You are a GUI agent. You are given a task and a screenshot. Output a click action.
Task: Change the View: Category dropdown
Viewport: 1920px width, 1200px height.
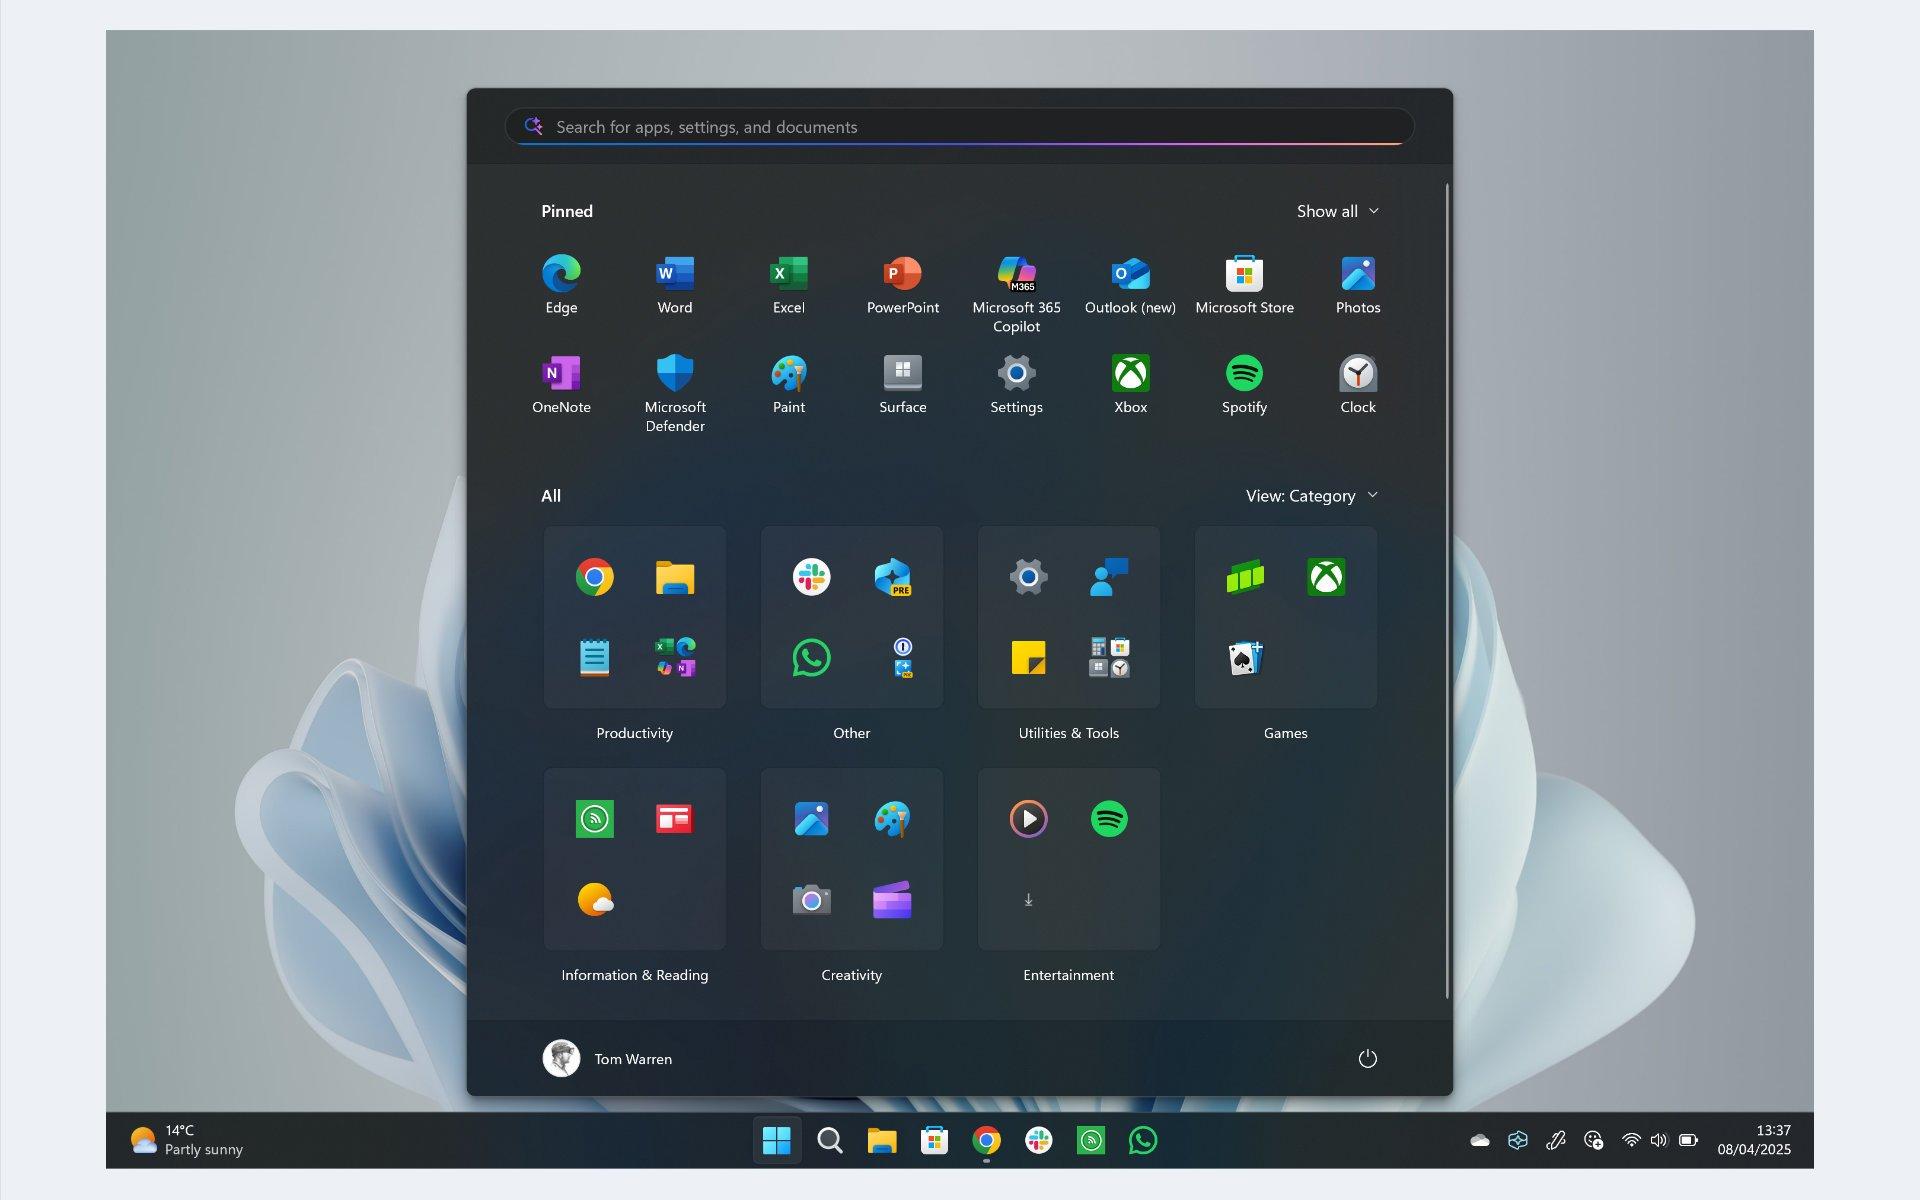point(1310,495)
